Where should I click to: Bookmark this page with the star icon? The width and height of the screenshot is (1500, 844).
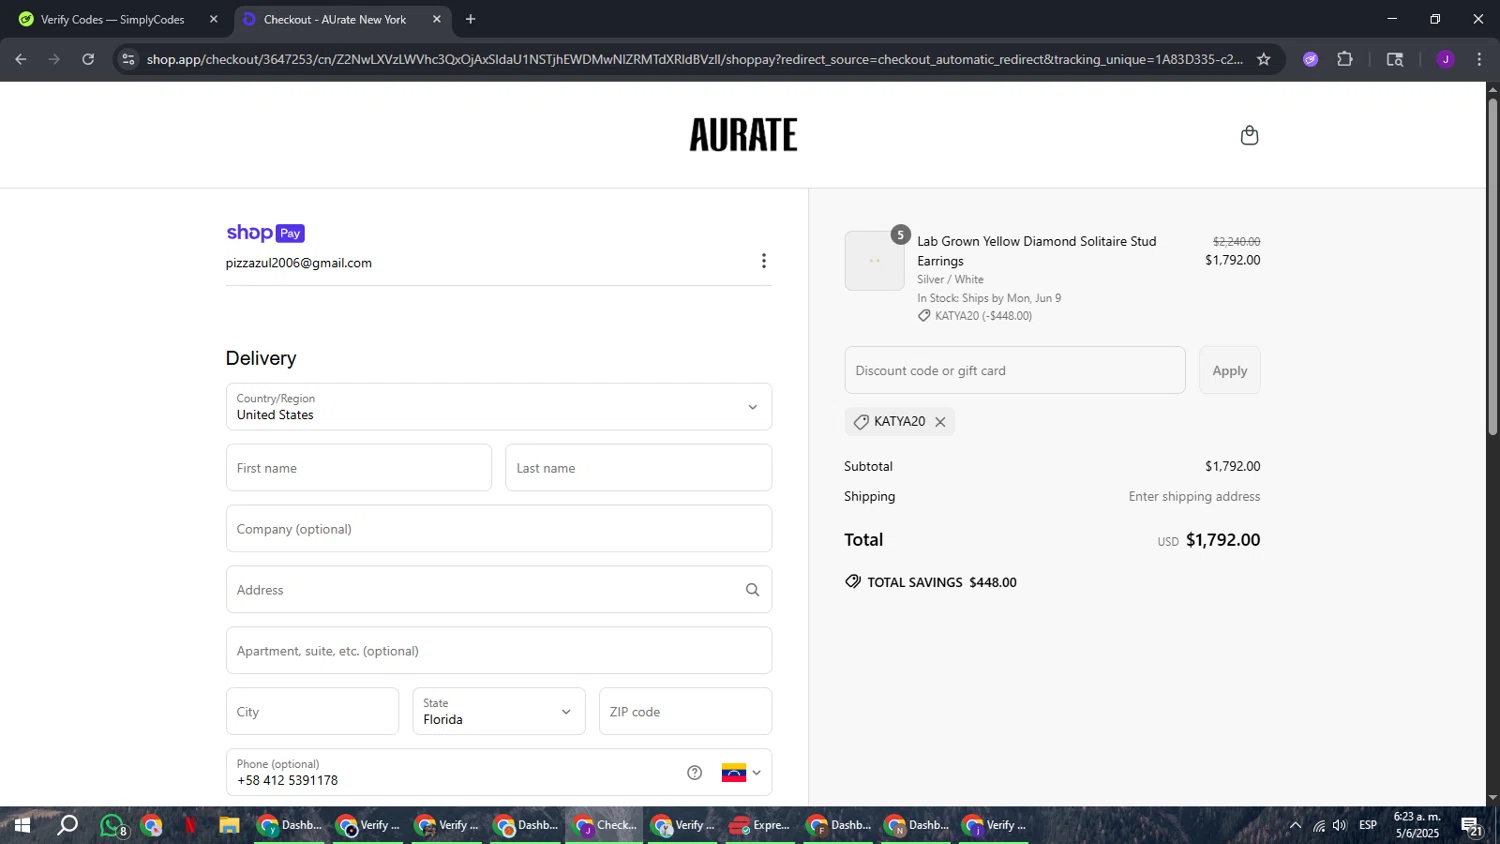1264,59
